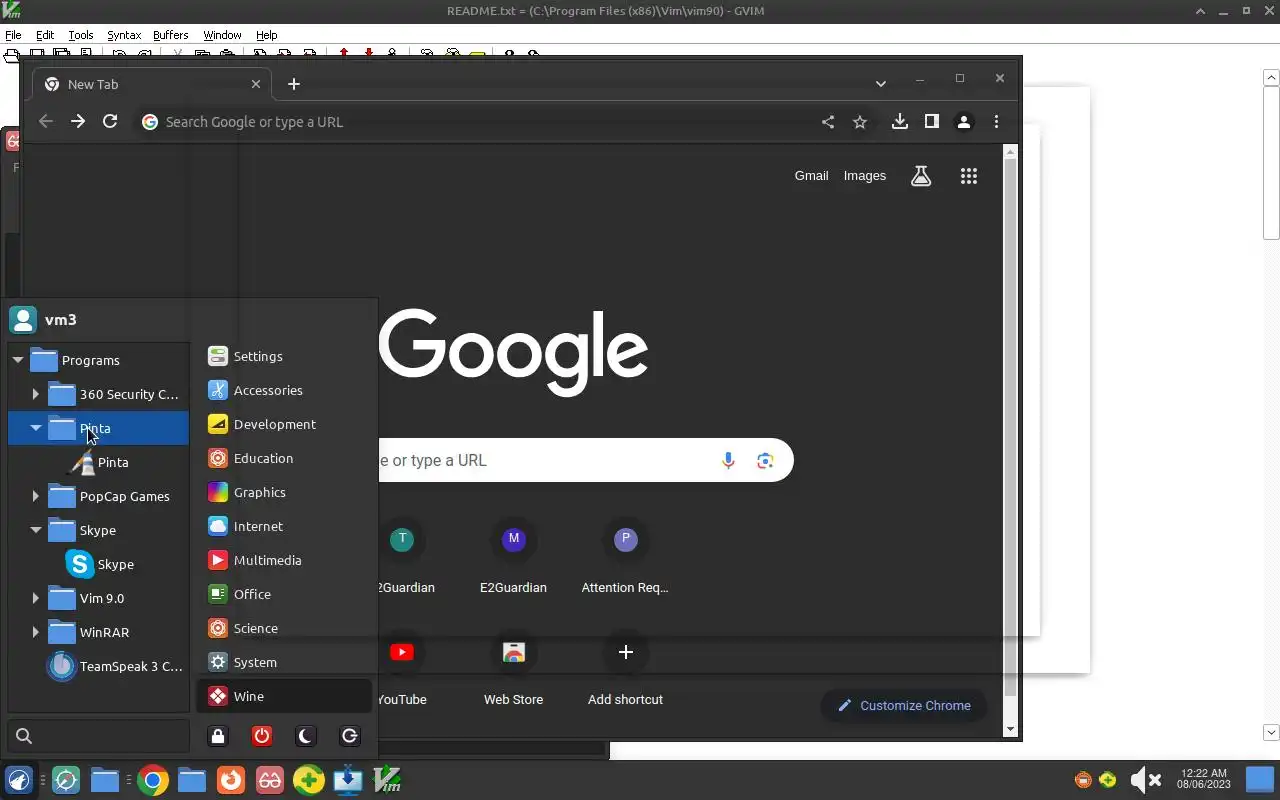1280x800 pixels.
Task: Toggle Chrome side panel icon
Action: (x=932, y=122)
